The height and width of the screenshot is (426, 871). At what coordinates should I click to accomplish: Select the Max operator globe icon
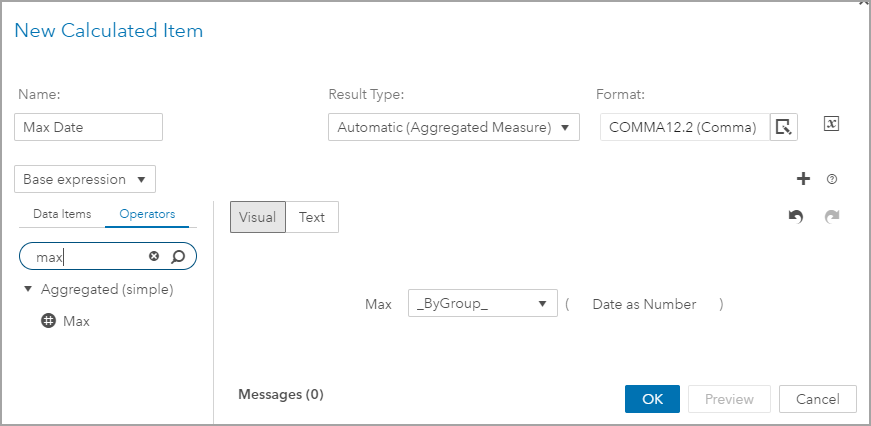48,321
